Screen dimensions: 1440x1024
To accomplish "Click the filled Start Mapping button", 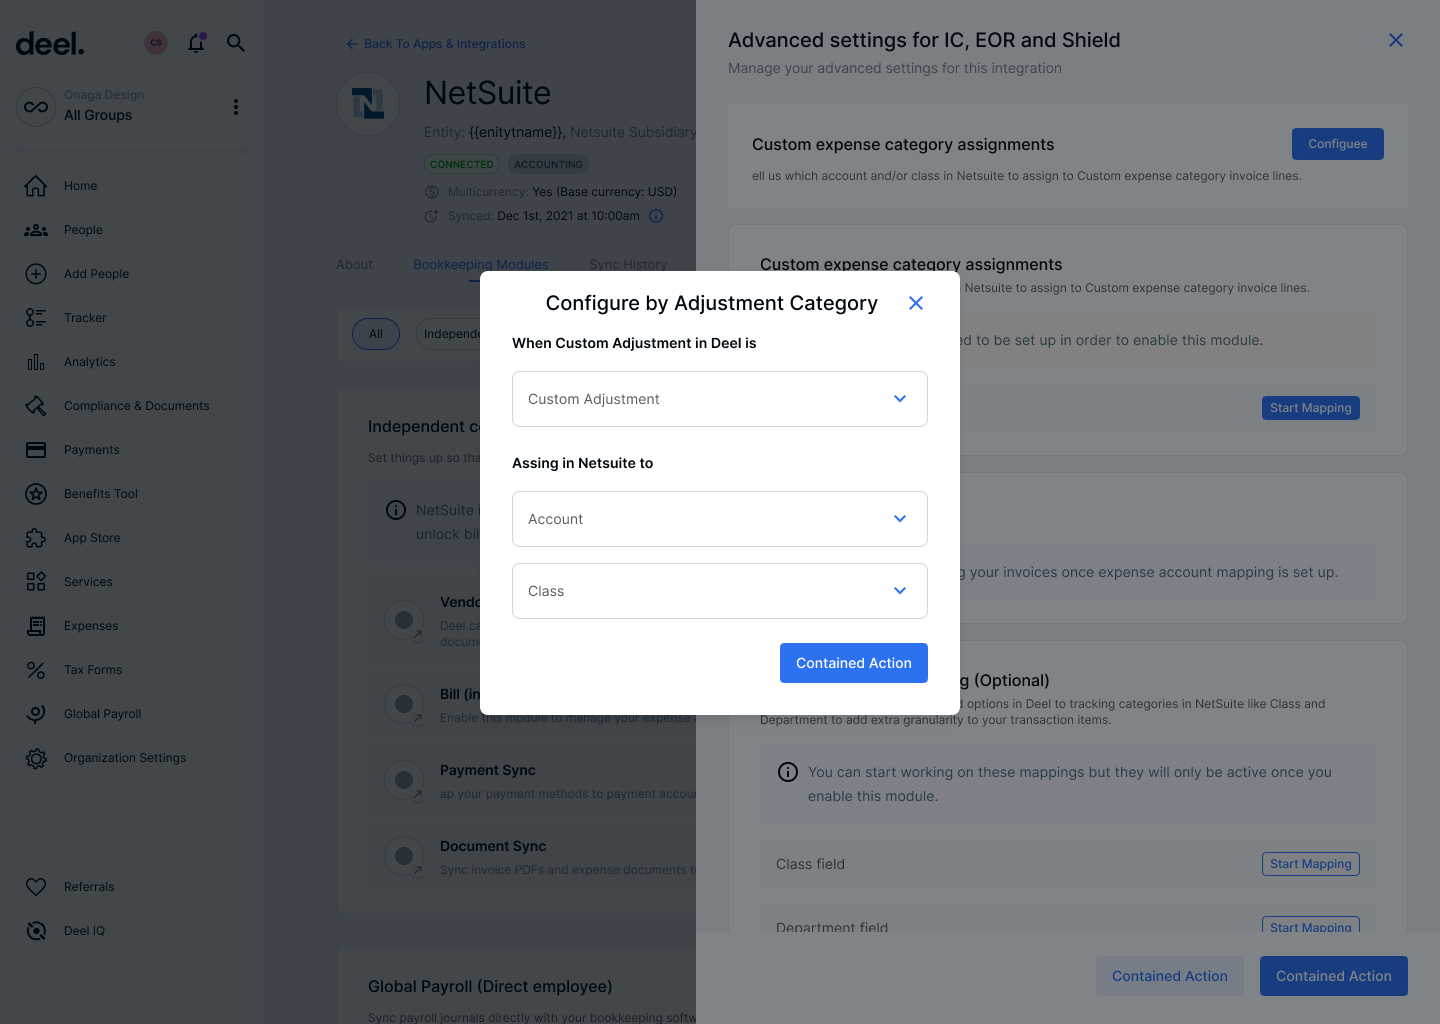I will pyautogui.click(x=1310, y=408).
